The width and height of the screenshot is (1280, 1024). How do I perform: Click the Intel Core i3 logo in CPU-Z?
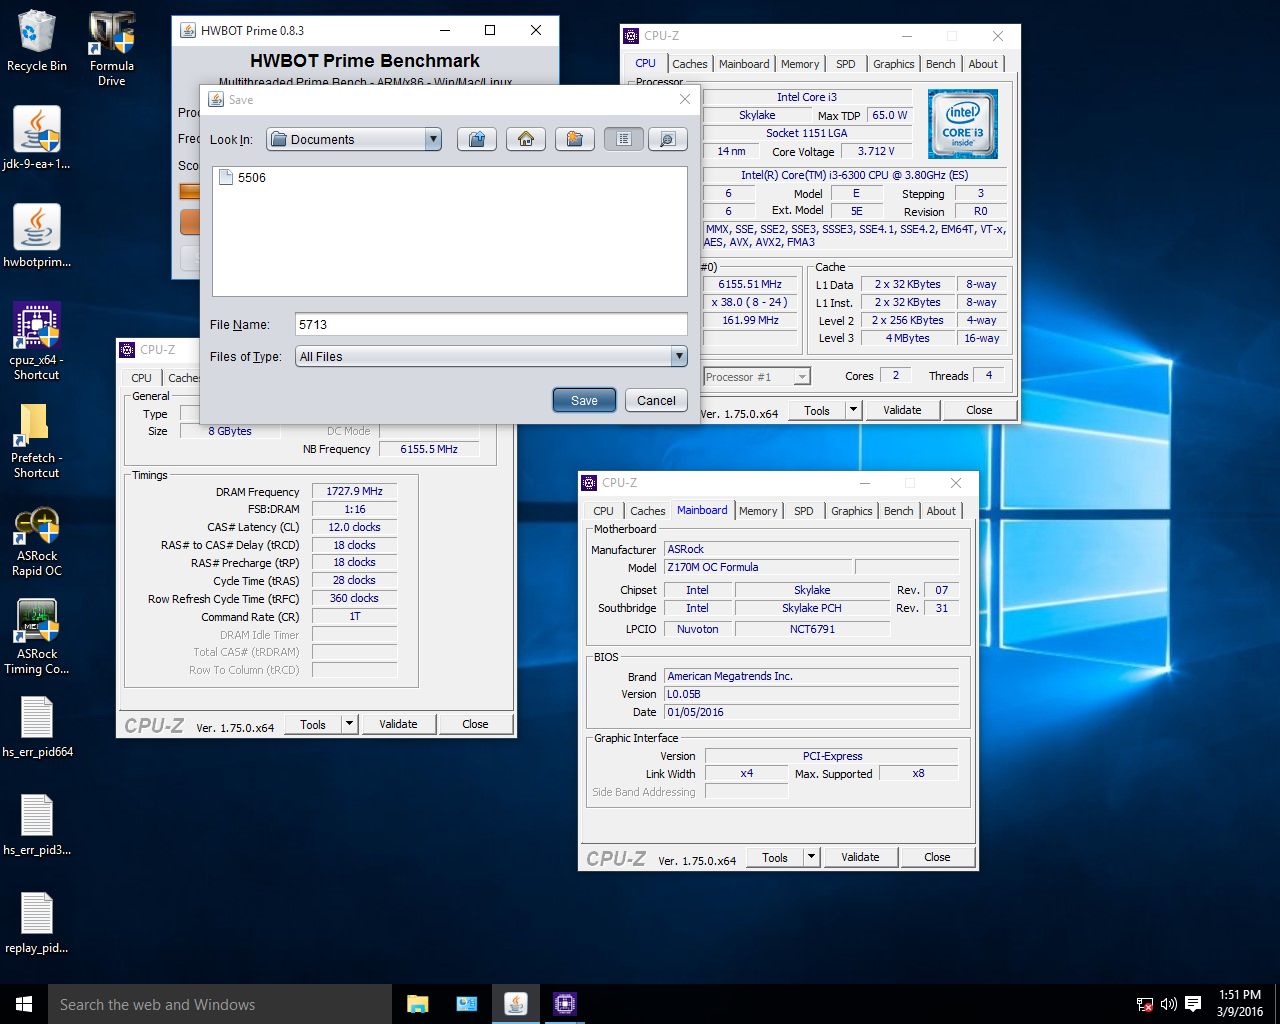[962, 124]
